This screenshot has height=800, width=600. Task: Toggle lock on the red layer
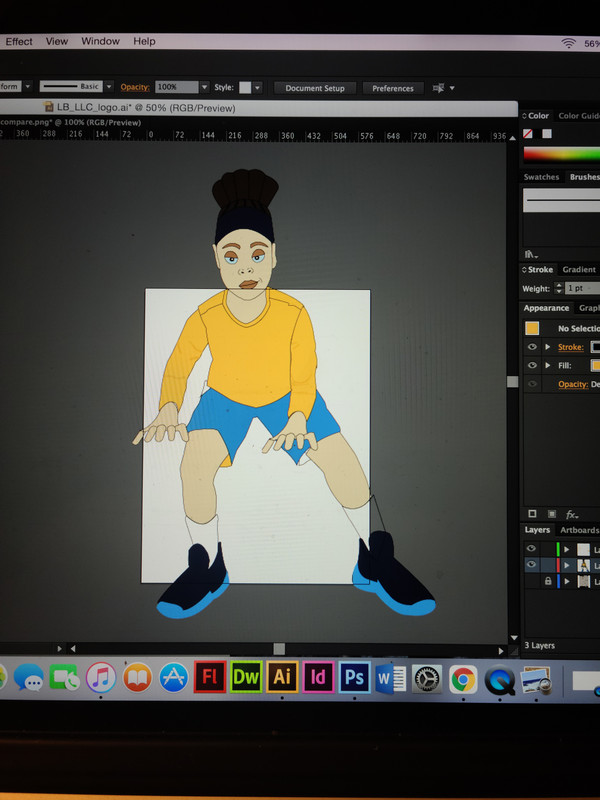click(547, 565)
